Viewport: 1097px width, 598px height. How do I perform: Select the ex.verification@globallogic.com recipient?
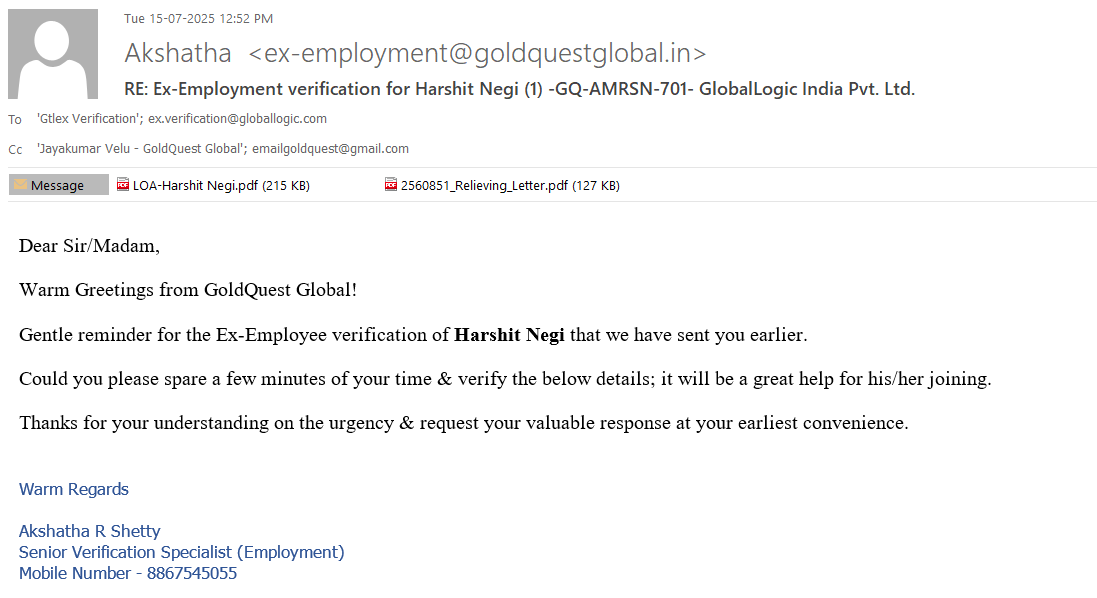pos(238,119)
